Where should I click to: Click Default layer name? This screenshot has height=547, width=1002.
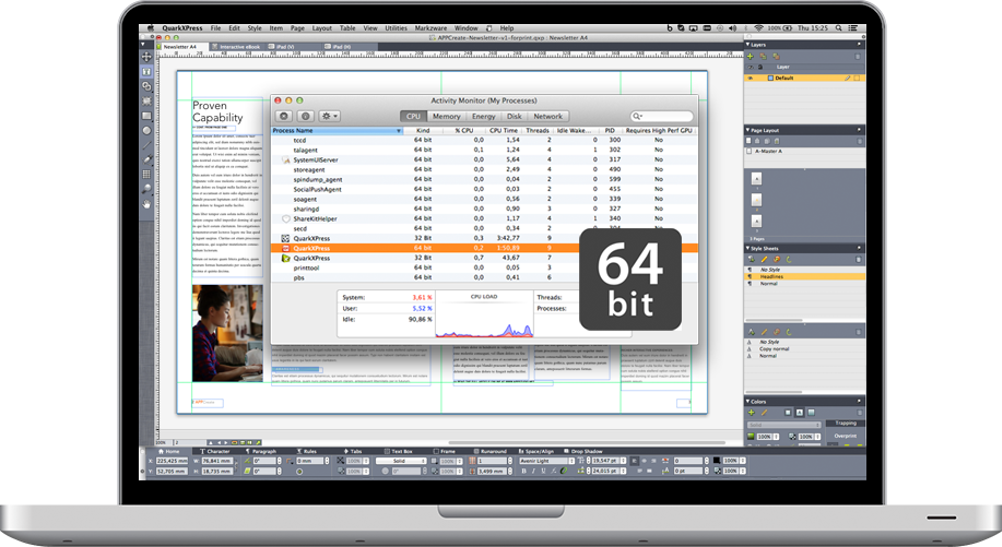[784, 78]
